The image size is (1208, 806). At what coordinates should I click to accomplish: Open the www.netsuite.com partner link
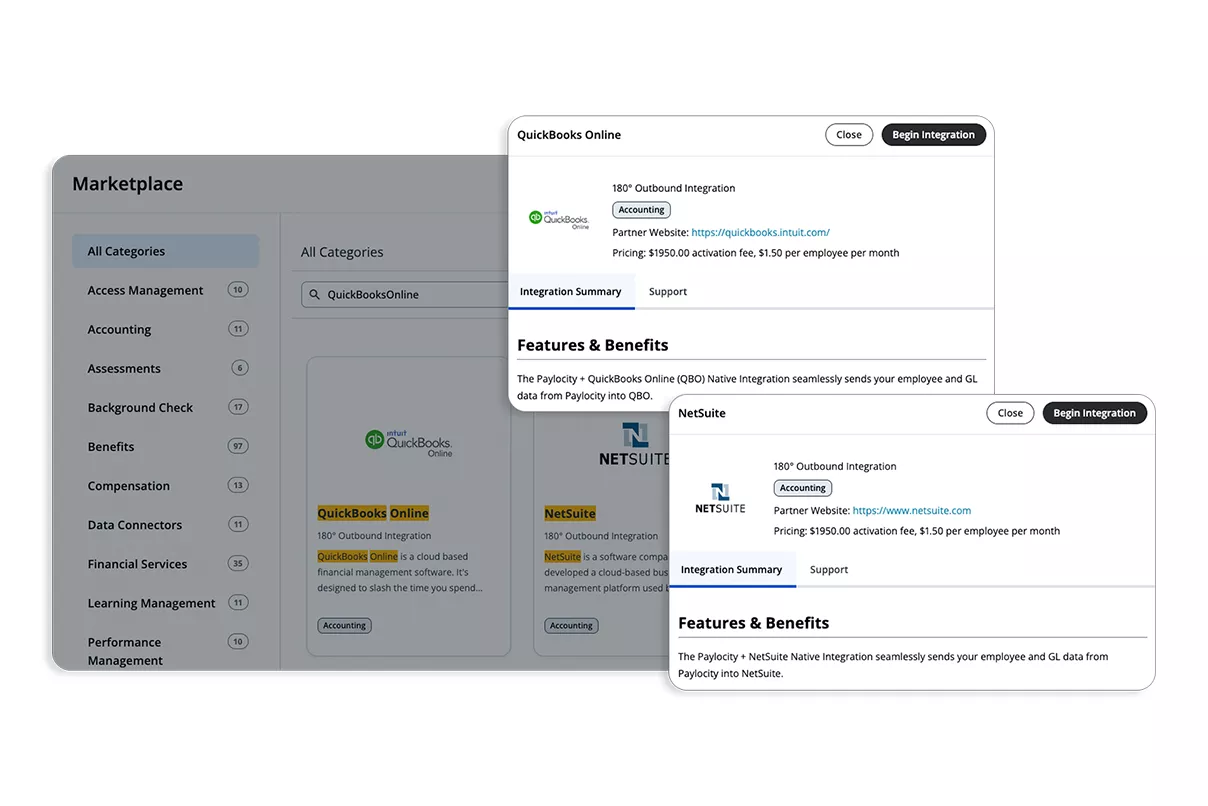(x=912, y=510)
